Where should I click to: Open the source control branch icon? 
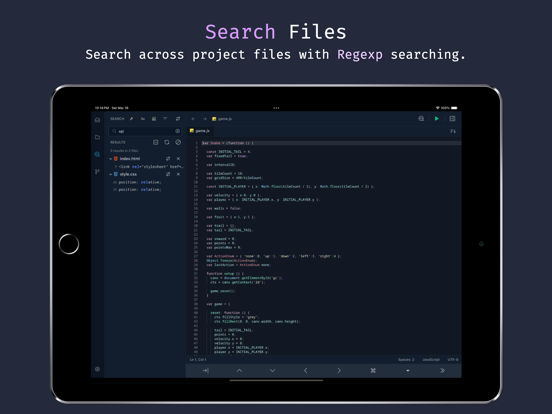coord(98,171)
